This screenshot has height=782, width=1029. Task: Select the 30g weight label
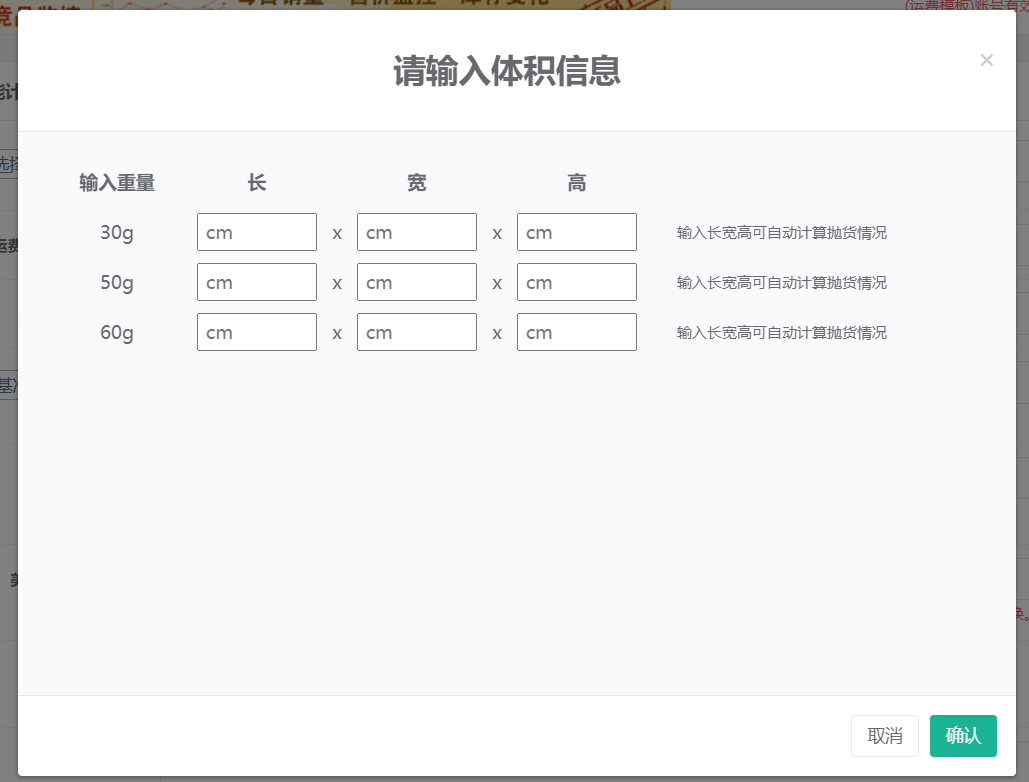click(x=117, y=233)
